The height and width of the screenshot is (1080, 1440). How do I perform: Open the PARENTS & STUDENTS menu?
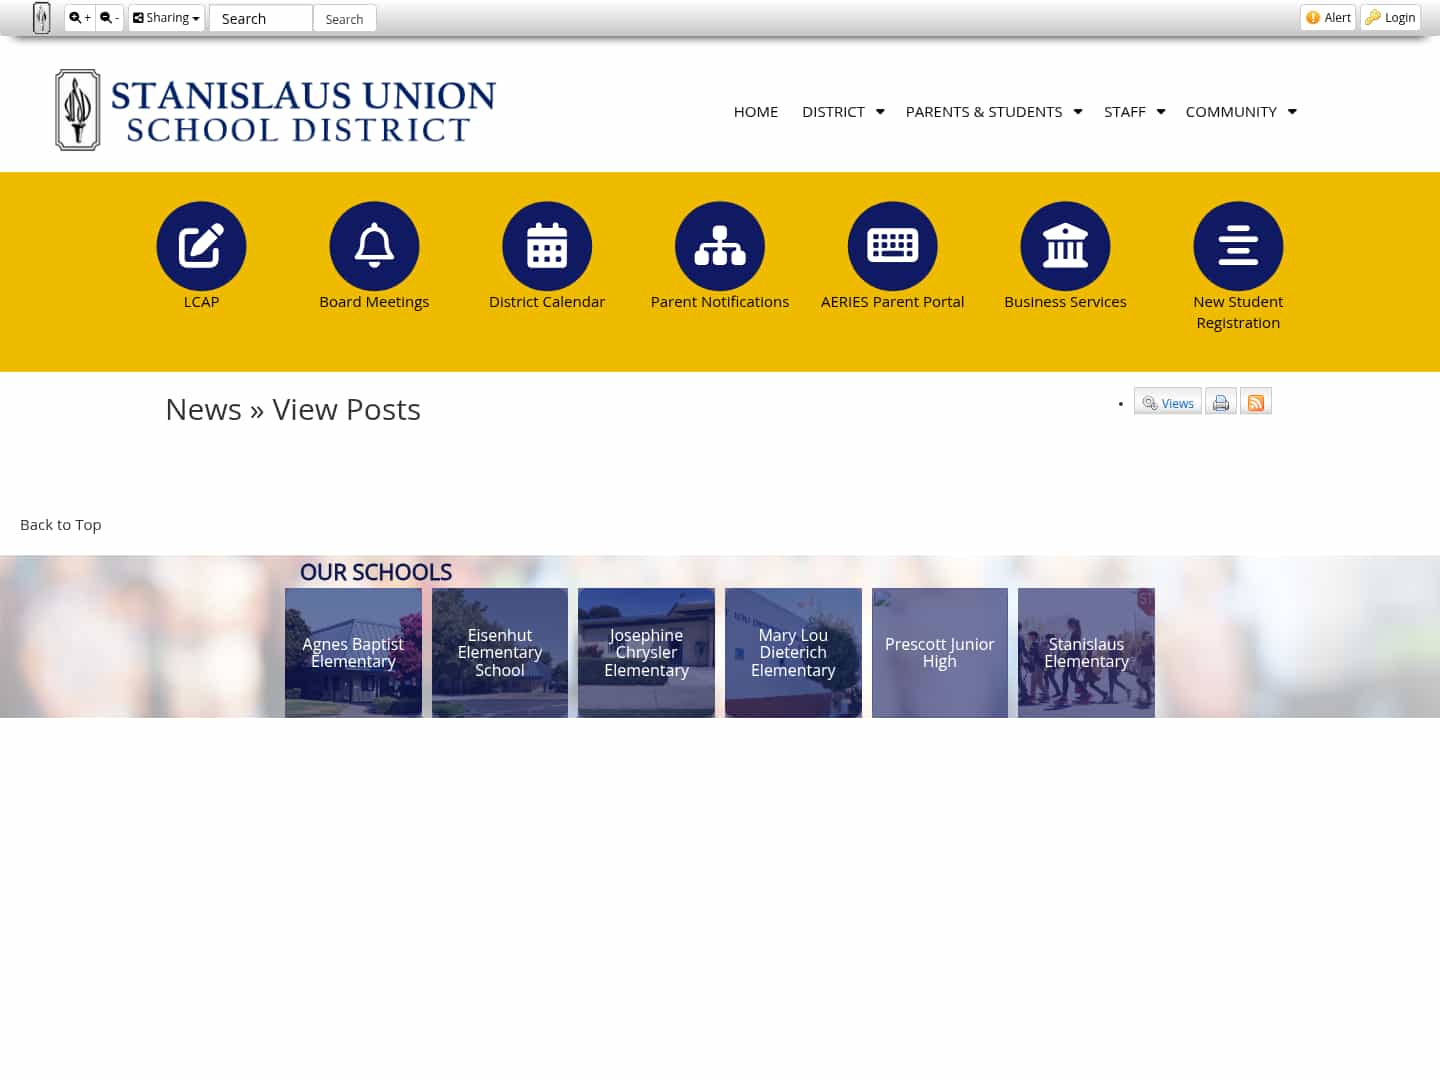pyautogui.click(x=991, y=111)
